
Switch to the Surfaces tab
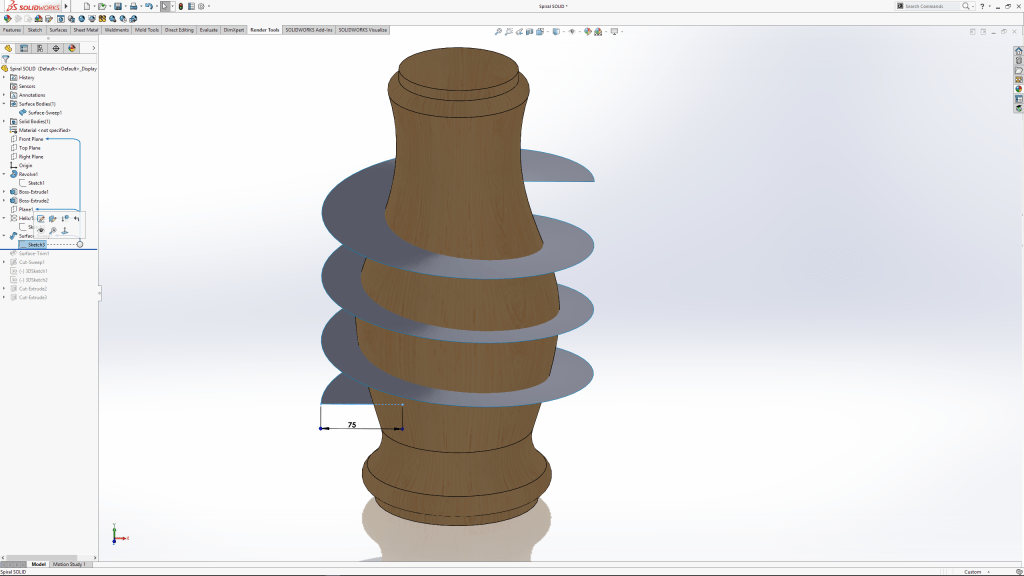tap(59, 30)
